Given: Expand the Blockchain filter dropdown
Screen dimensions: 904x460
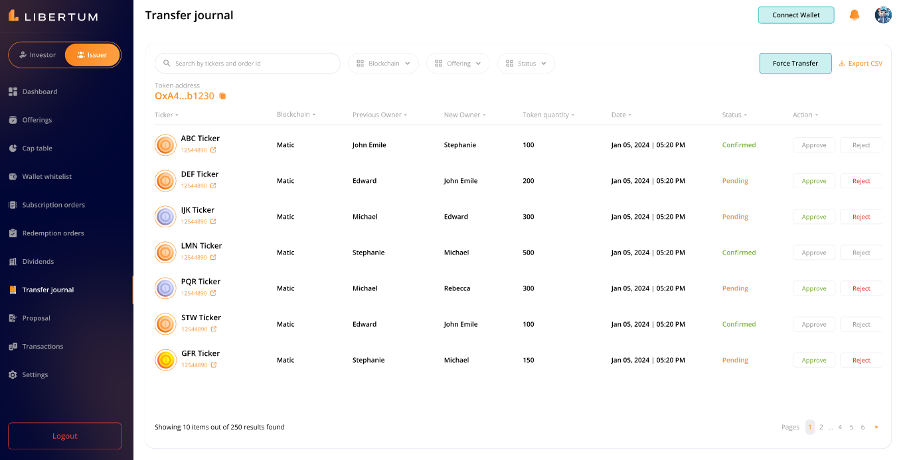Looking at the screenshot, I should click(x=385, y=63).
